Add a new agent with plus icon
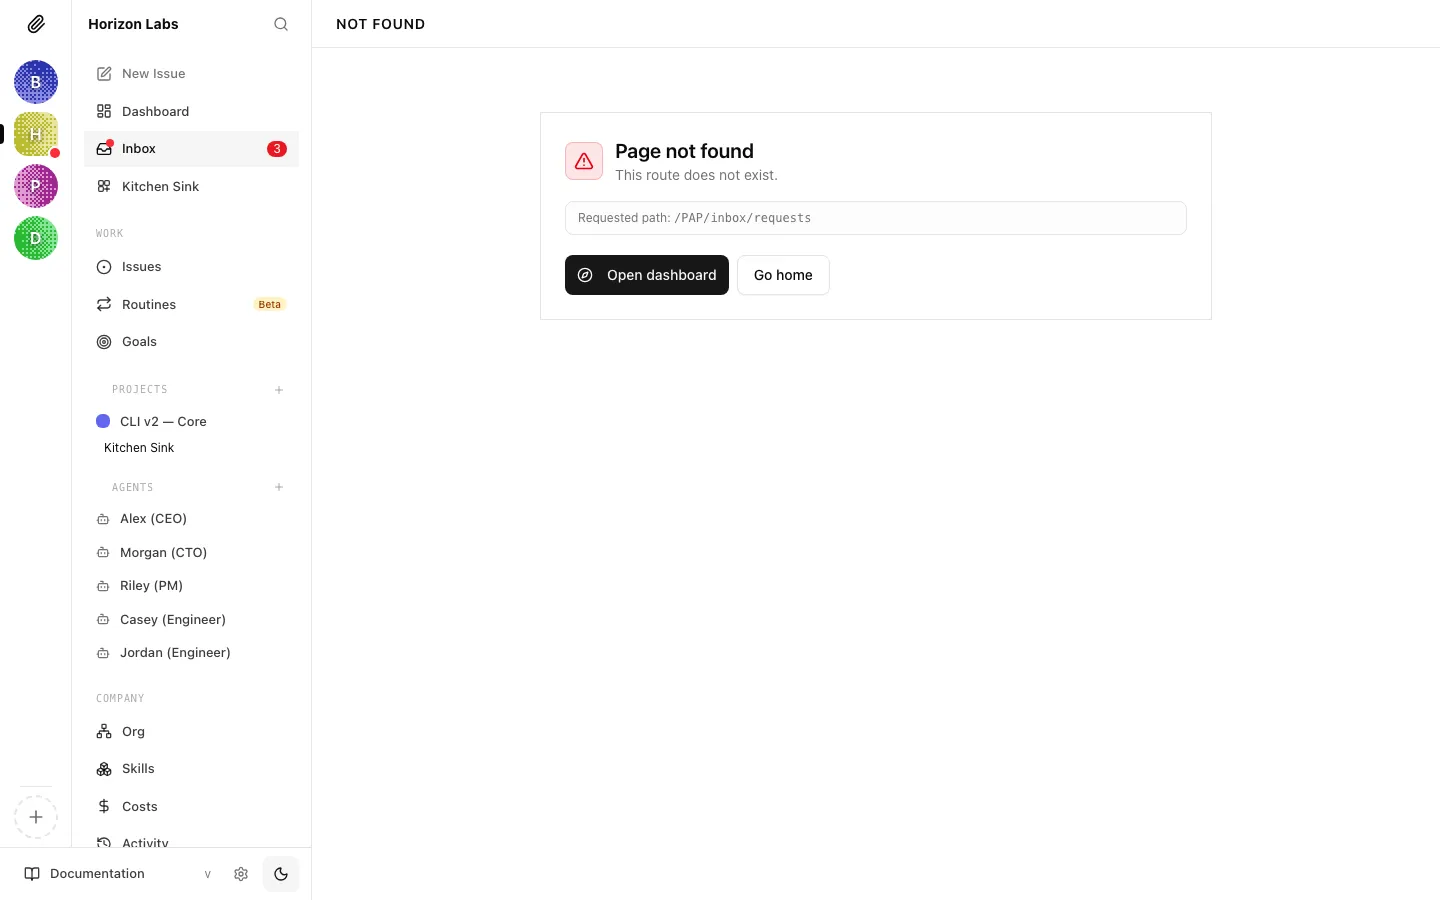 279,487
